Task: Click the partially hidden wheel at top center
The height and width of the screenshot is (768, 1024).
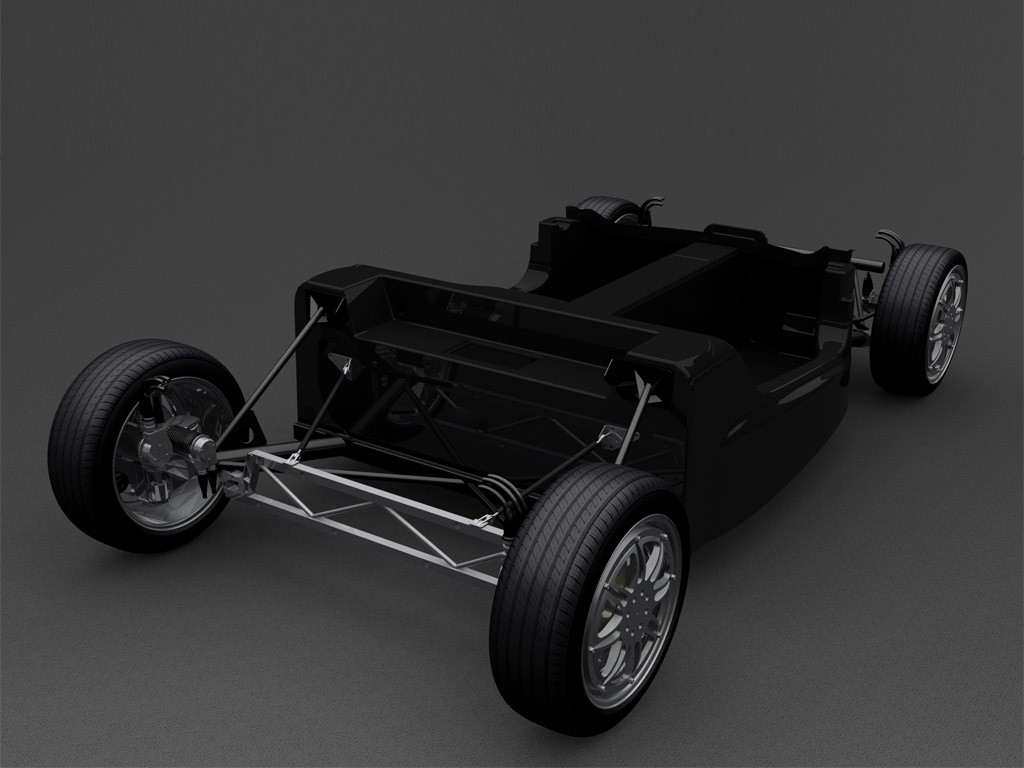Action: [x=606, y=208]
